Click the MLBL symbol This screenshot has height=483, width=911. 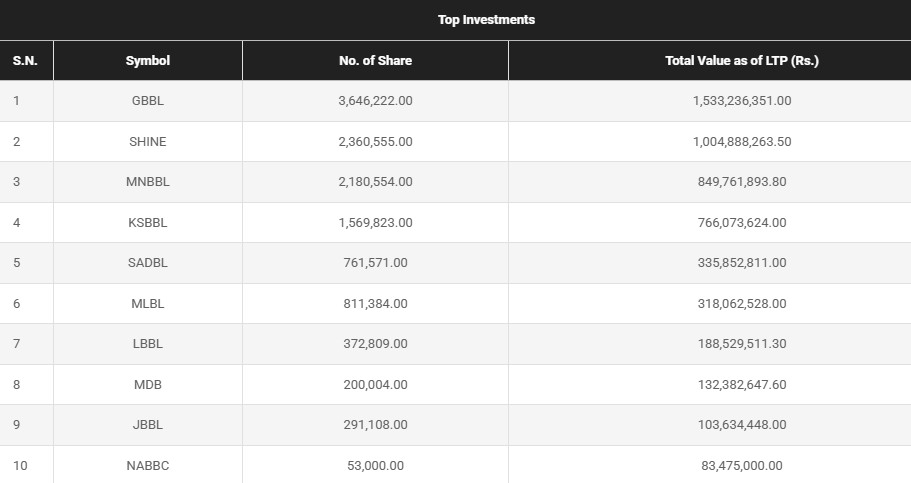tap(148, 304)
